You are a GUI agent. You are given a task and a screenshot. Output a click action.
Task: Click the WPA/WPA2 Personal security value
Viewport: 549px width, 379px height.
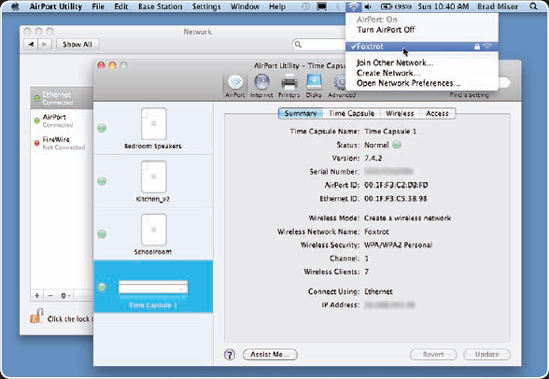tap(398, 245)
